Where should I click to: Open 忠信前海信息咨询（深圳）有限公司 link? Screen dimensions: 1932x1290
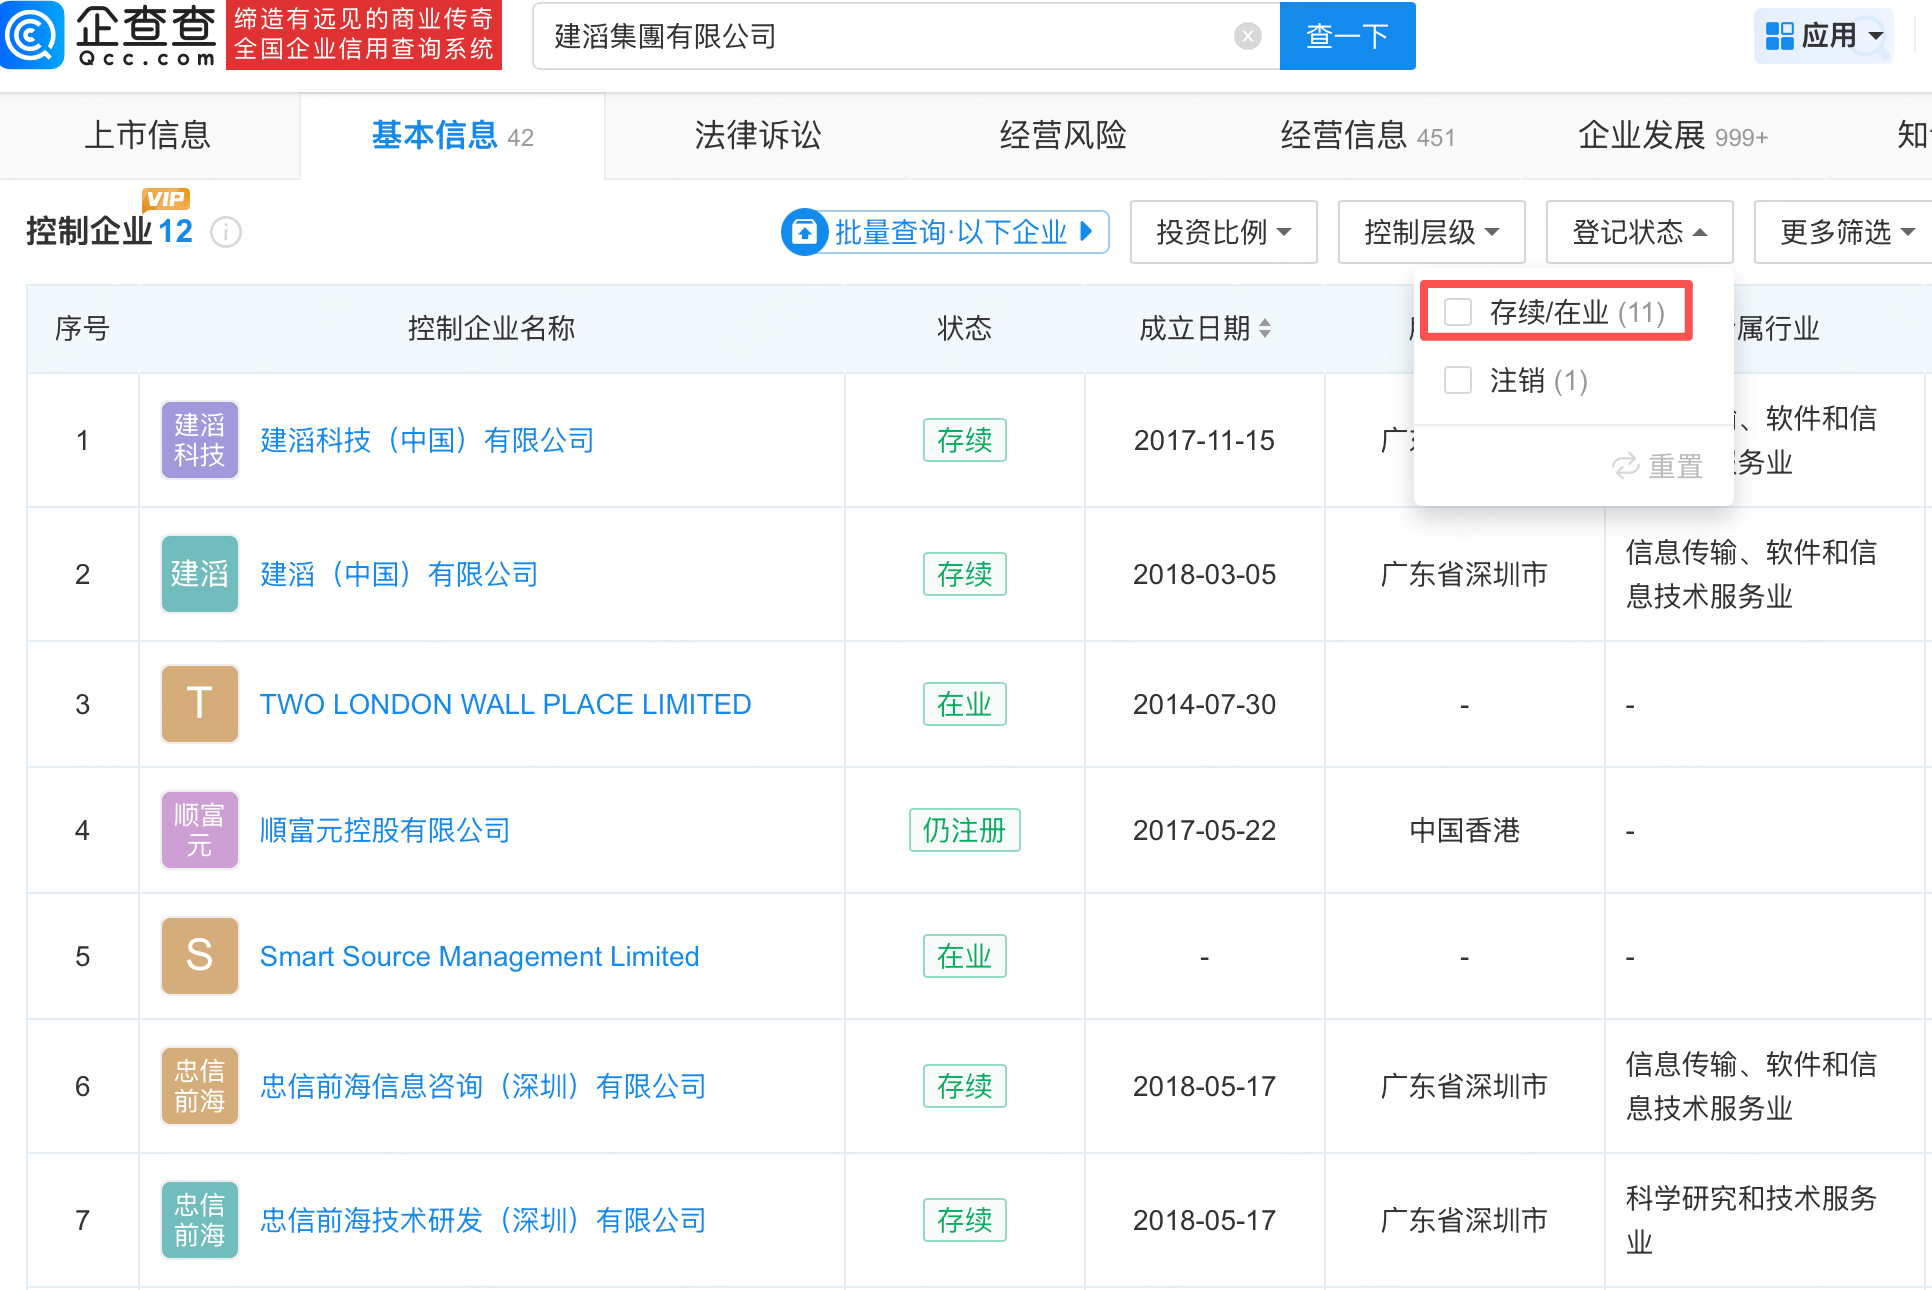[x=483, y=1086]
